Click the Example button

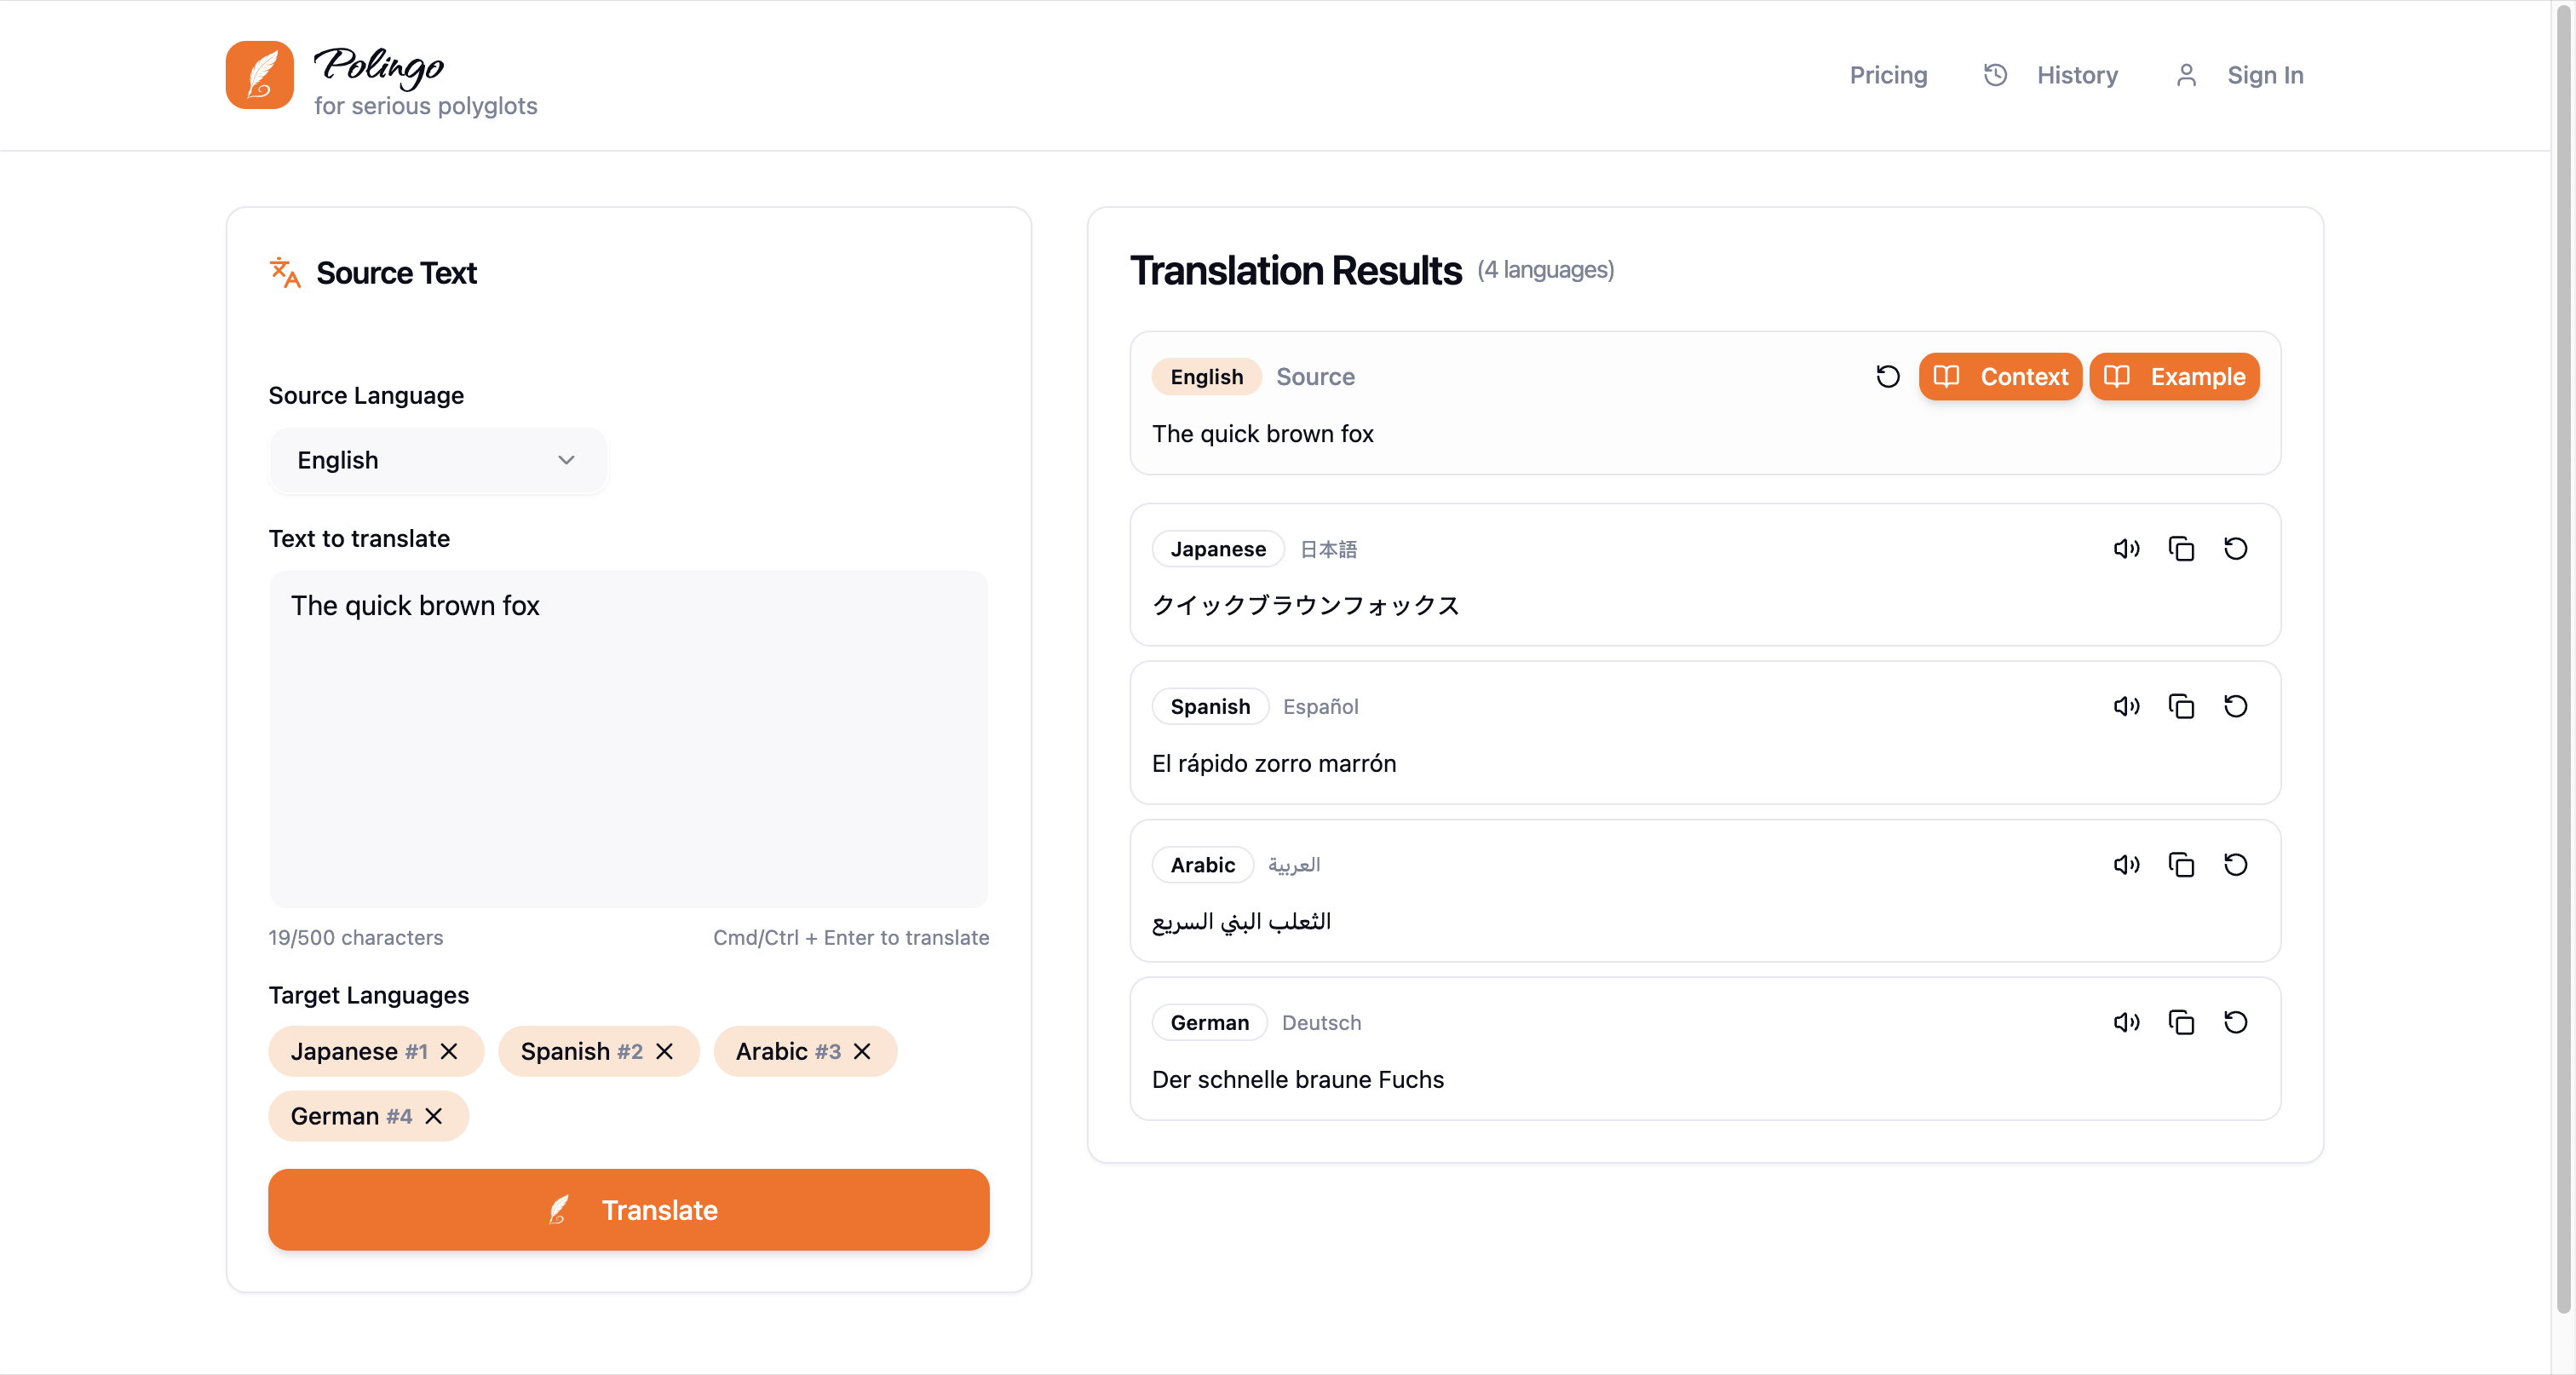click(x=2173, y=376)
